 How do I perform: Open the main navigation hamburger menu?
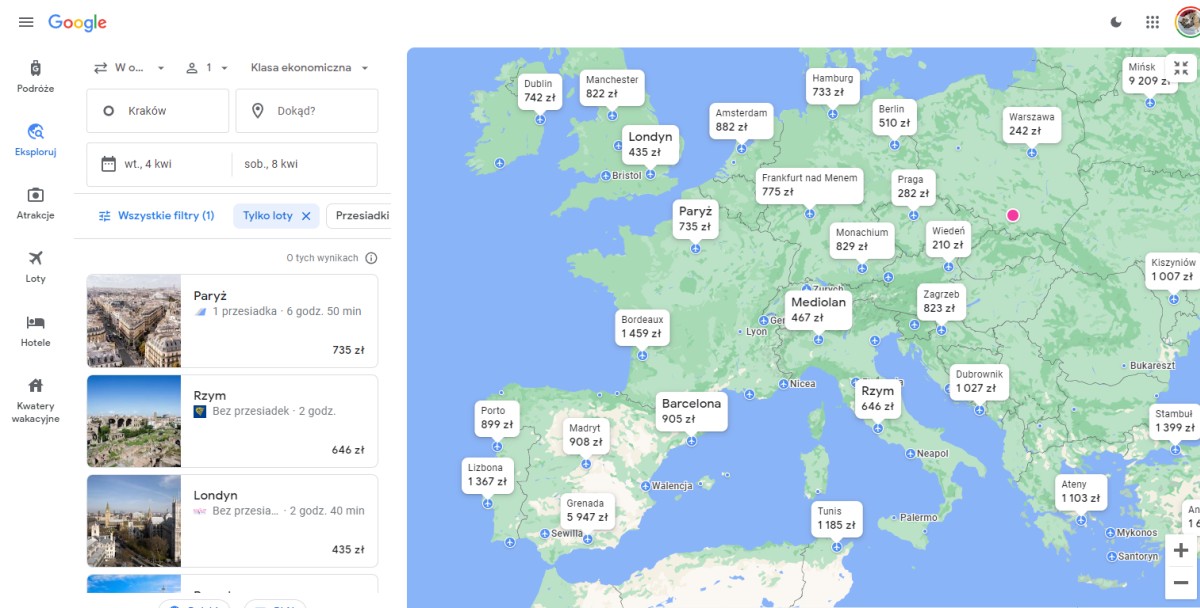click(26, 21)
